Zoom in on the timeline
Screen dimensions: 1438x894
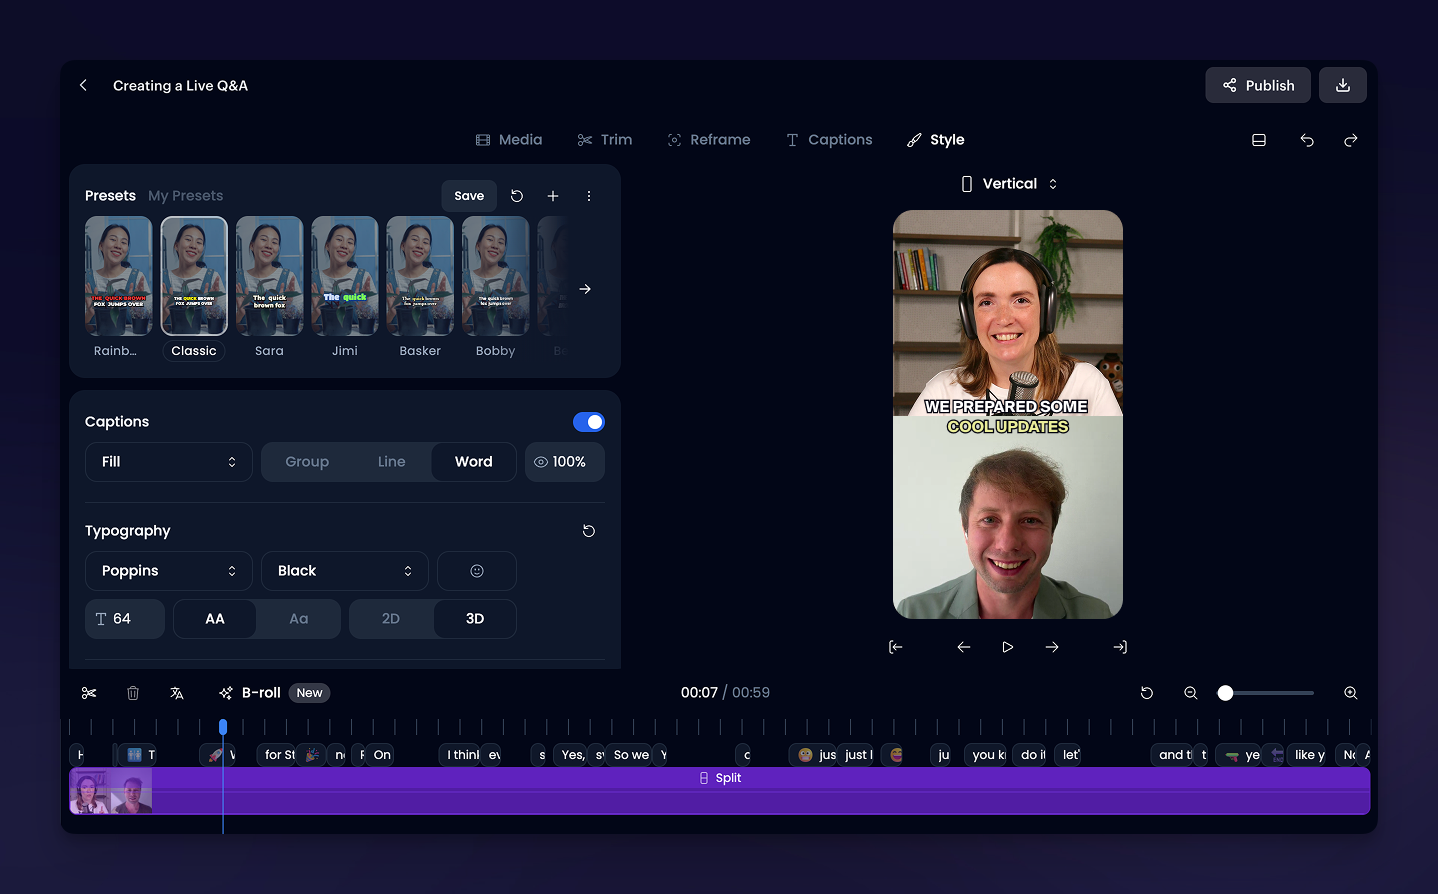[x=1350, y=692]
